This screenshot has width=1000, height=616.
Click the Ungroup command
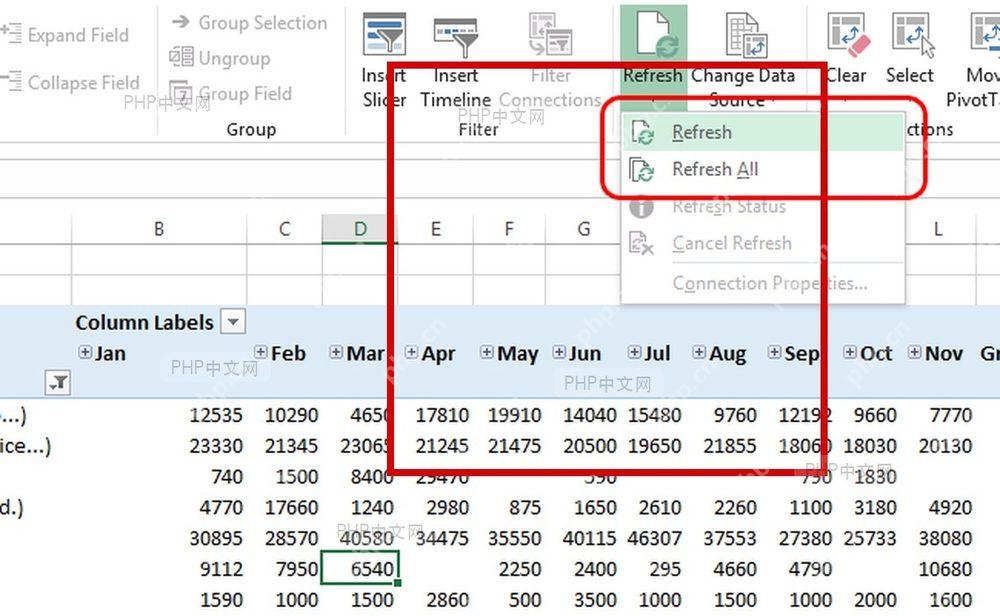coord(220,58)
